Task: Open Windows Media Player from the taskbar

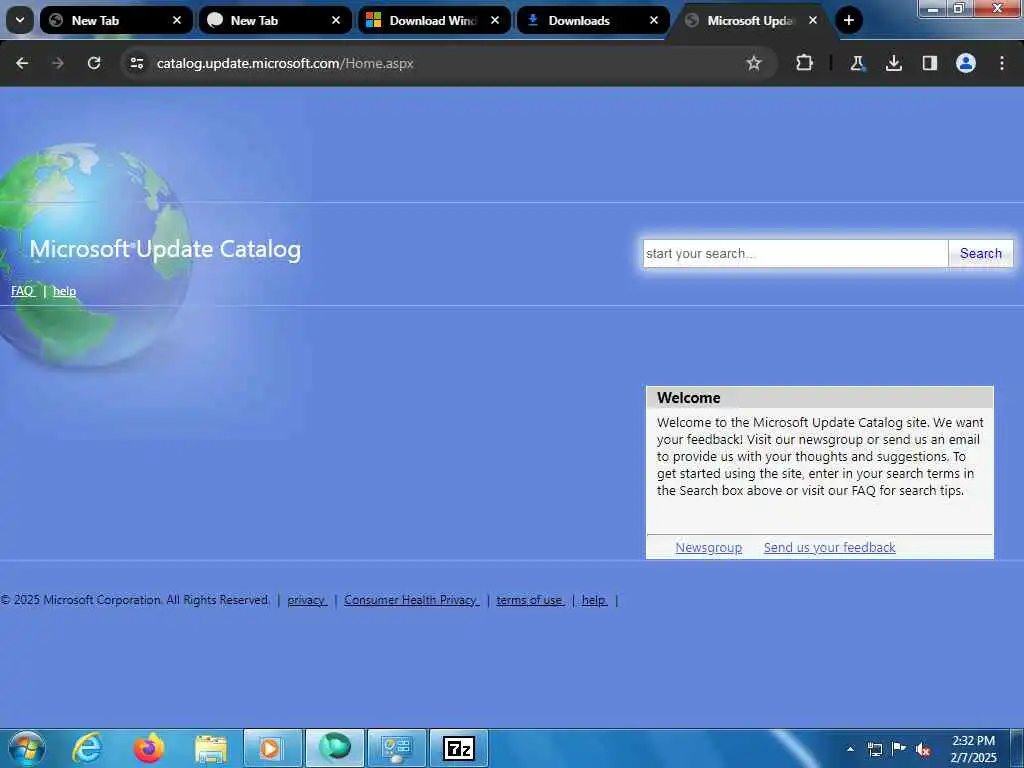Action: pos(272,748)
